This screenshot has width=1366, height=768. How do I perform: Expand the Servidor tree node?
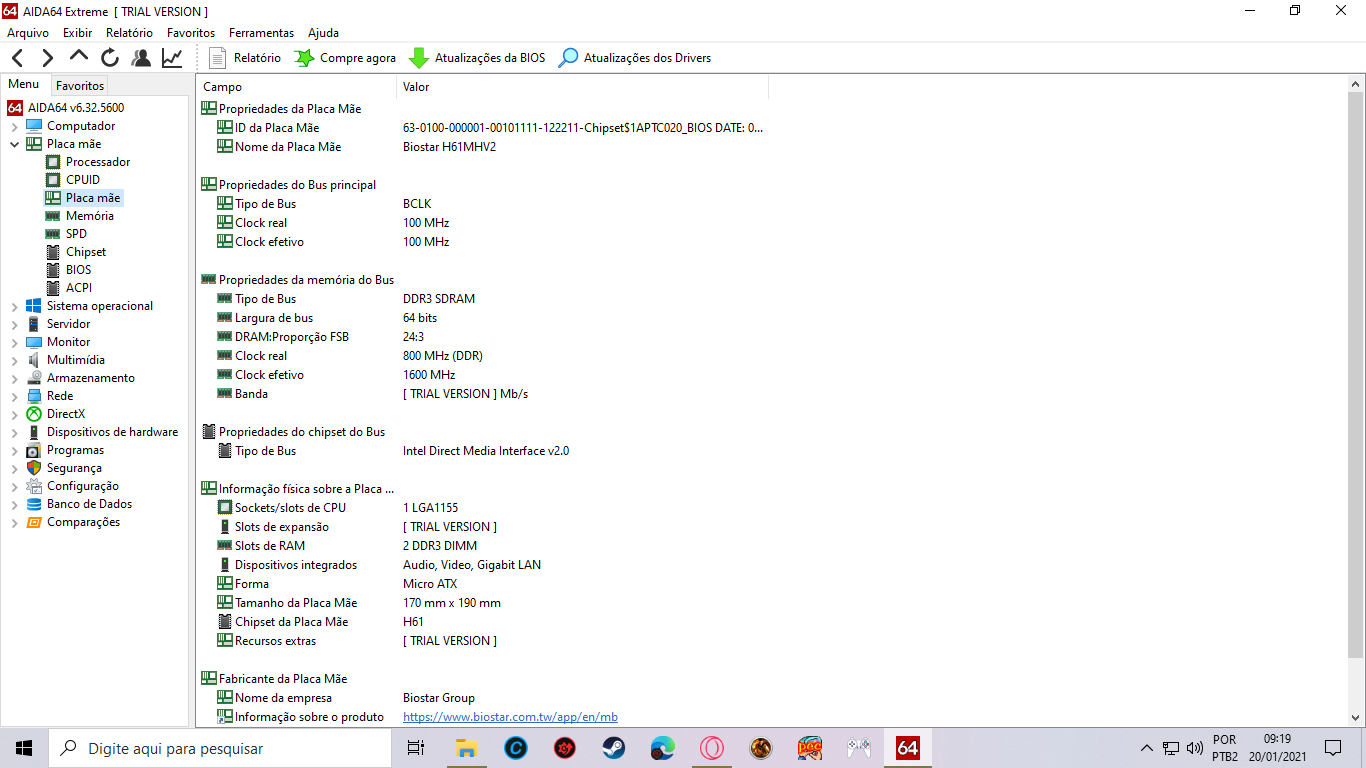pyautogui.click(x=14, y=324)
